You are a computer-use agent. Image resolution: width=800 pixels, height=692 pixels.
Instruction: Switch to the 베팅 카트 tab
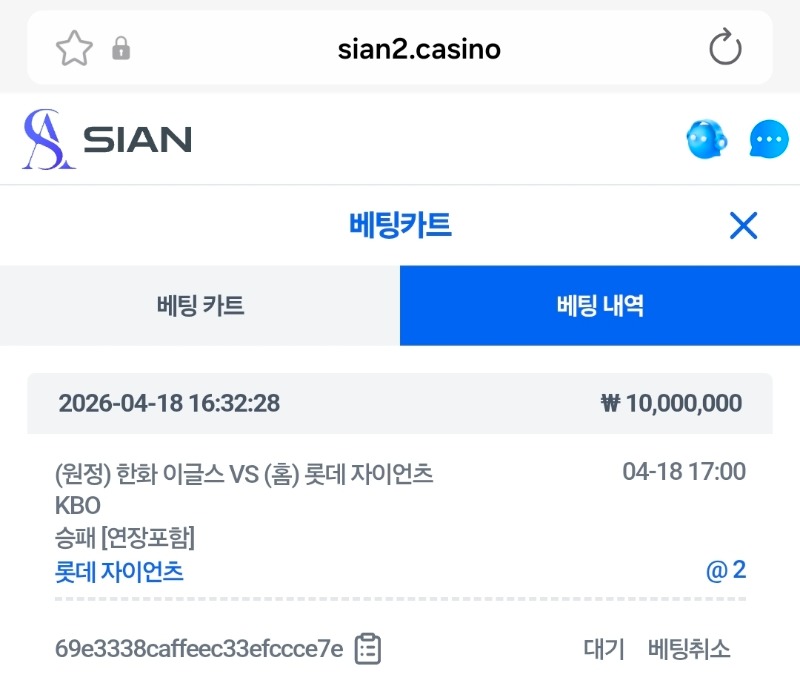coord(200,306)
